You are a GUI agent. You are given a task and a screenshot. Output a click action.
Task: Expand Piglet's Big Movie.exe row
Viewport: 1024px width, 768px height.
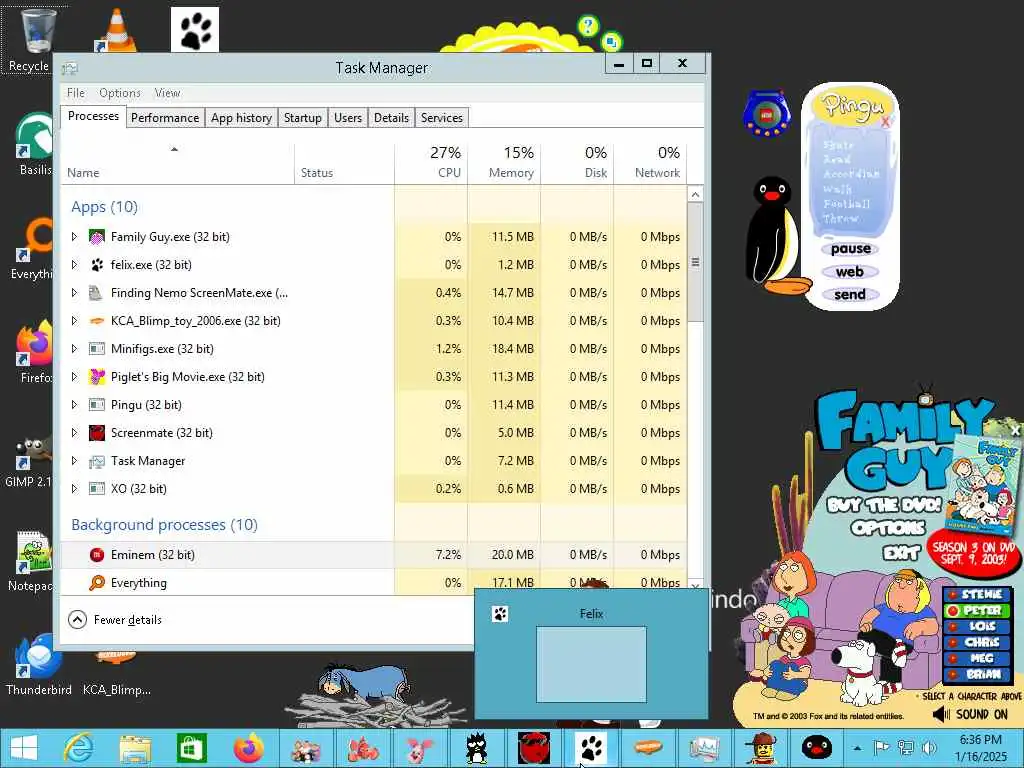pyautogui.click(x=74, y=377)
